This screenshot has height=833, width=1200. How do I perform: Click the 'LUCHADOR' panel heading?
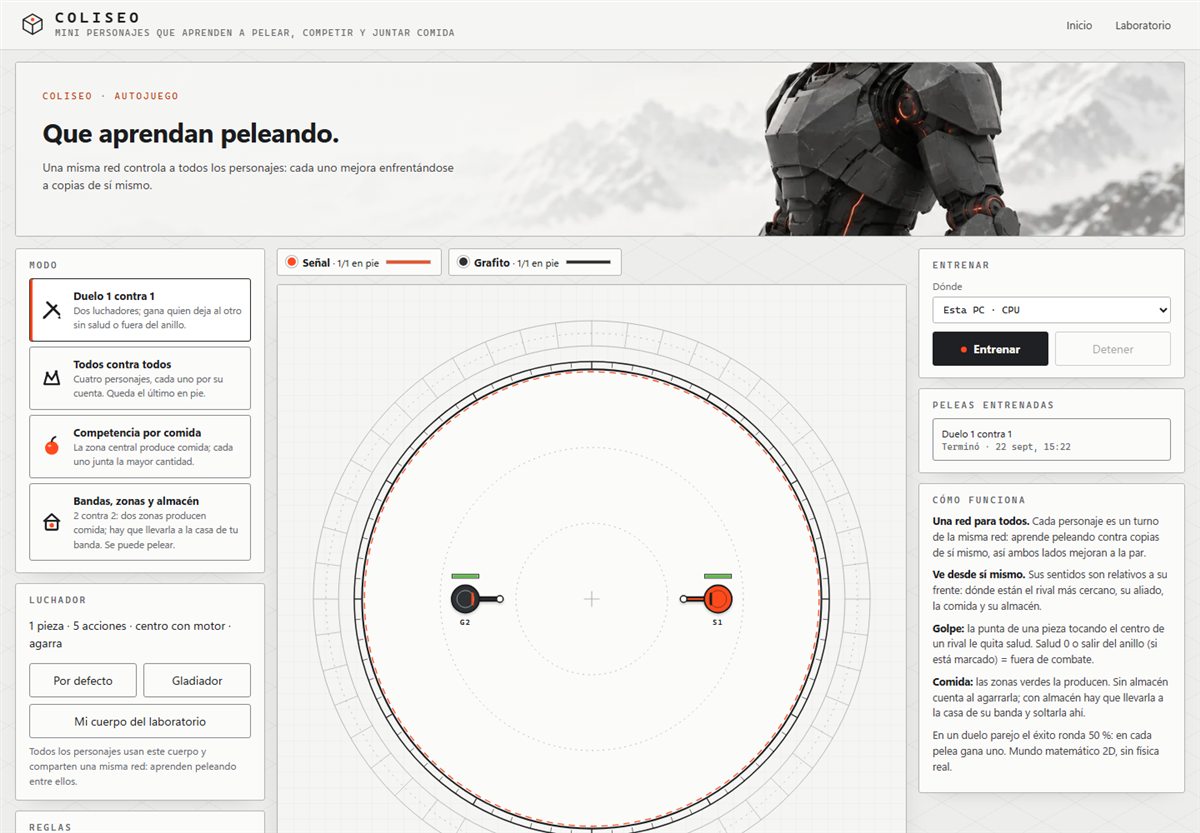57,600
